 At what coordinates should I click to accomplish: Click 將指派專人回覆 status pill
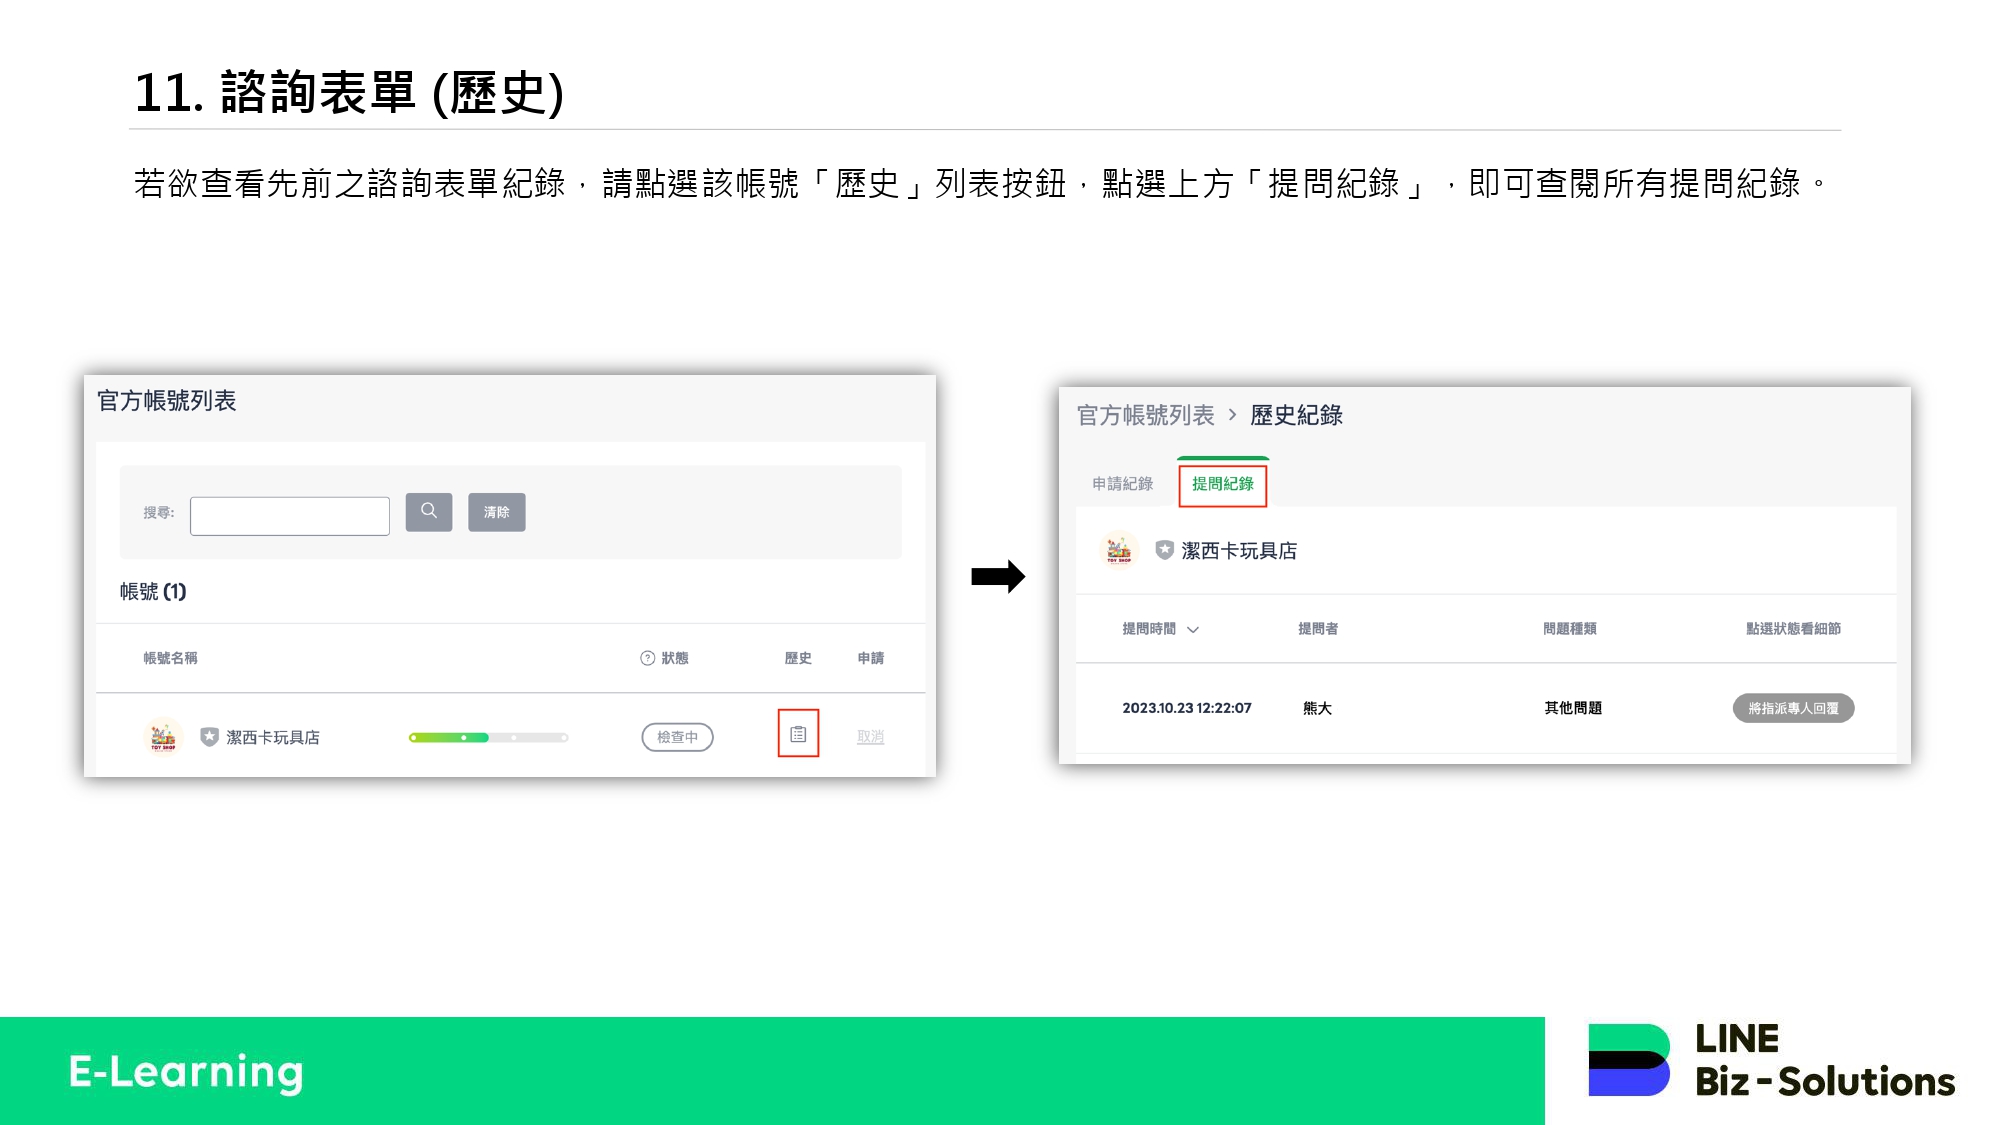[x=1793, y=708]
